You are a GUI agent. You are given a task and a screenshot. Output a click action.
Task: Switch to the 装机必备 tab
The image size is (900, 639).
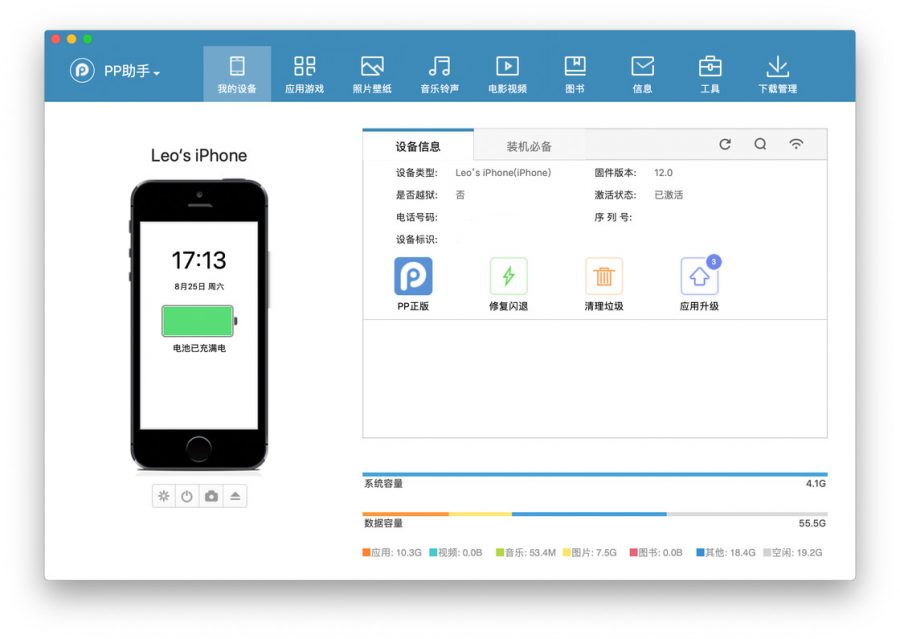pyautogui.click(x=529, y=146)
